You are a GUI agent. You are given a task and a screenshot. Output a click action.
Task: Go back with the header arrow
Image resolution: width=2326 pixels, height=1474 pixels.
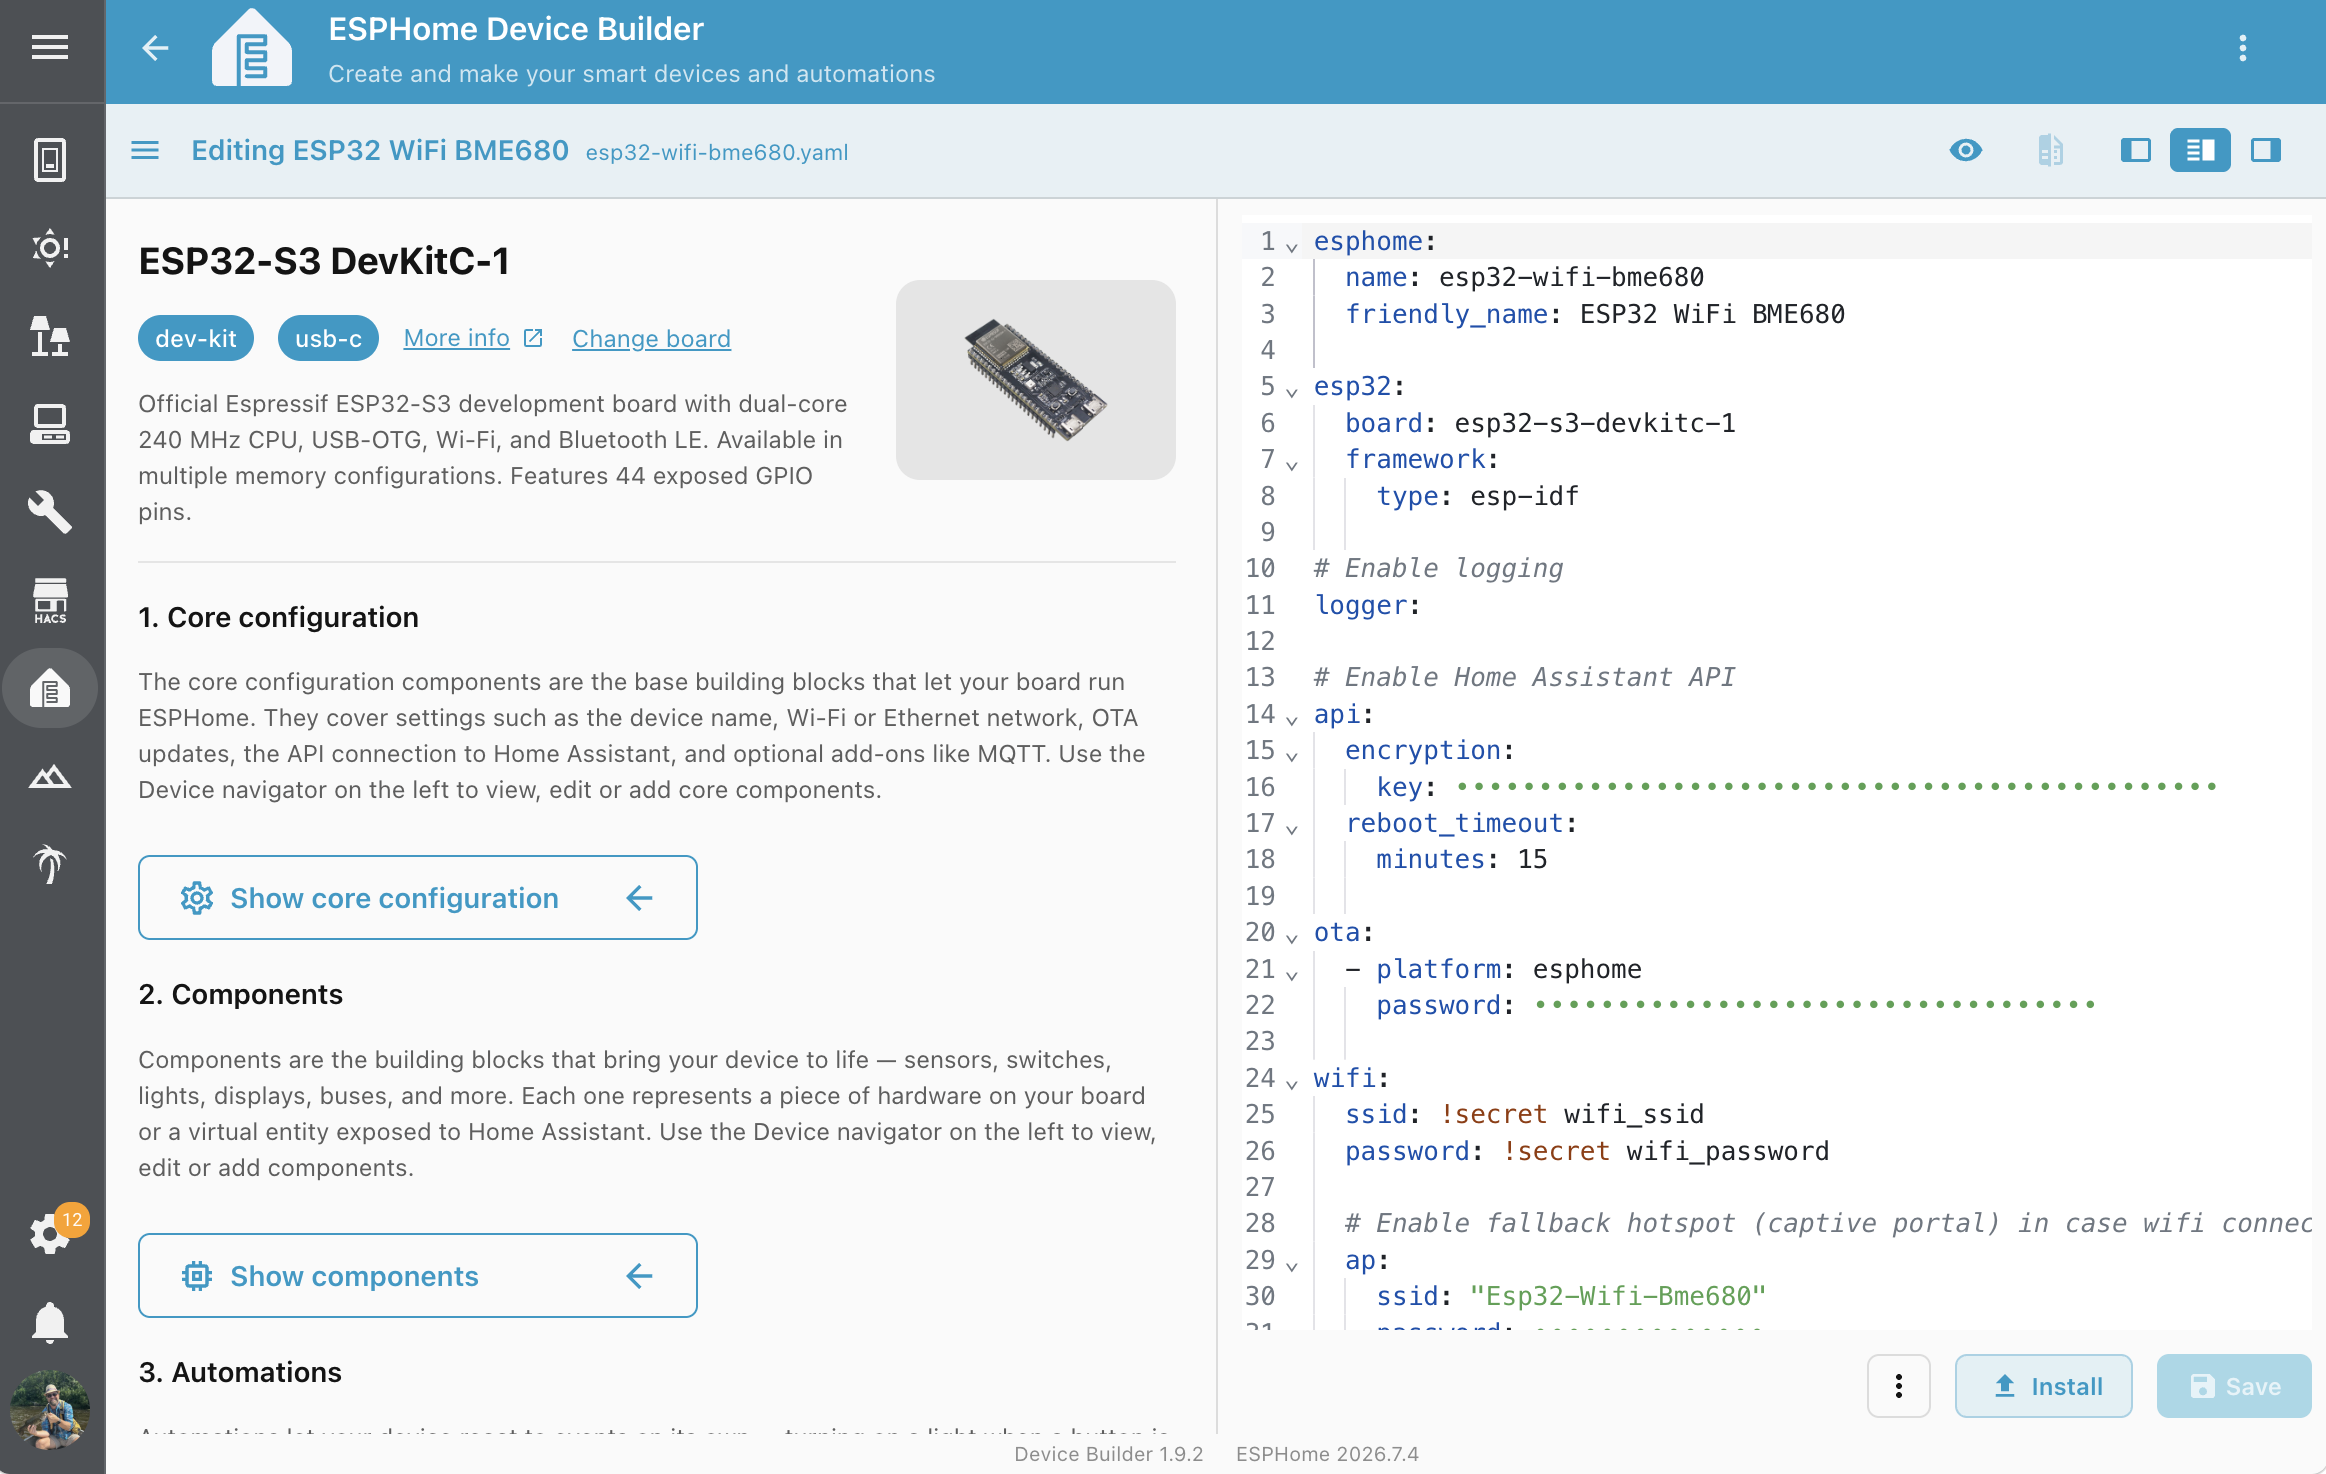click(x=155, y=47)
